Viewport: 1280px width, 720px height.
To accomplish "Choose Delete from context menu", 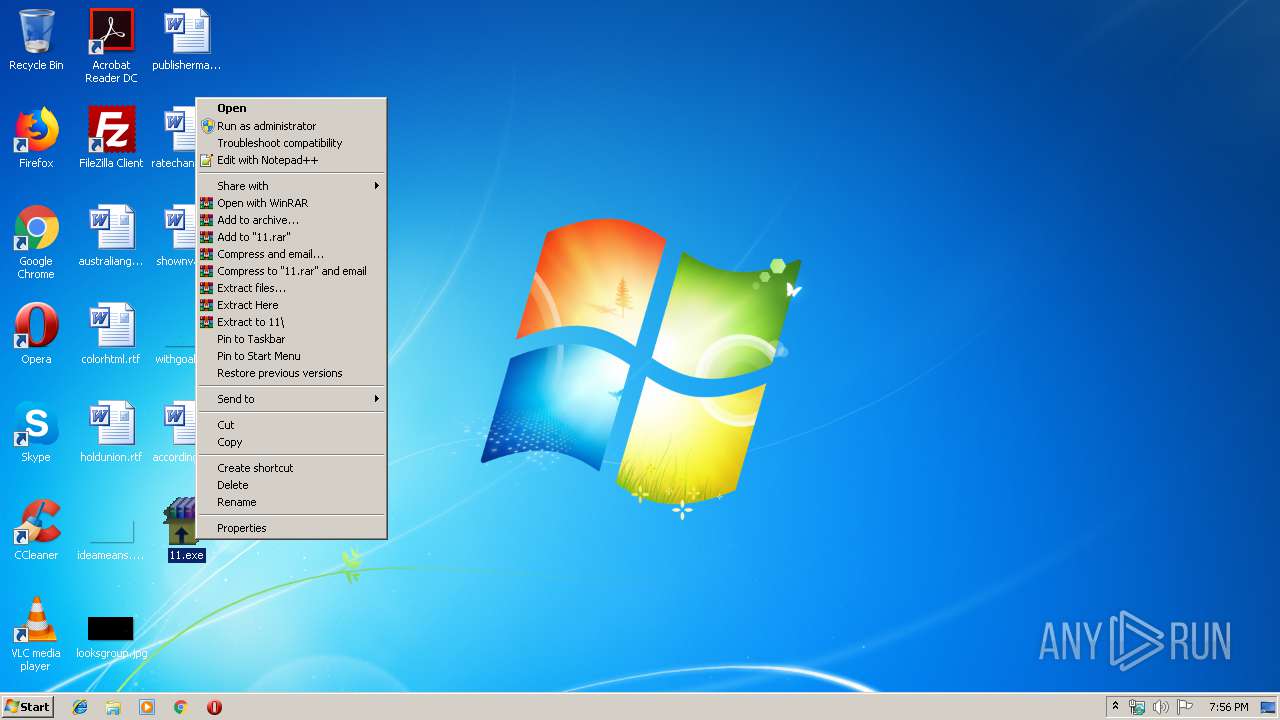I will pos(291,485).
